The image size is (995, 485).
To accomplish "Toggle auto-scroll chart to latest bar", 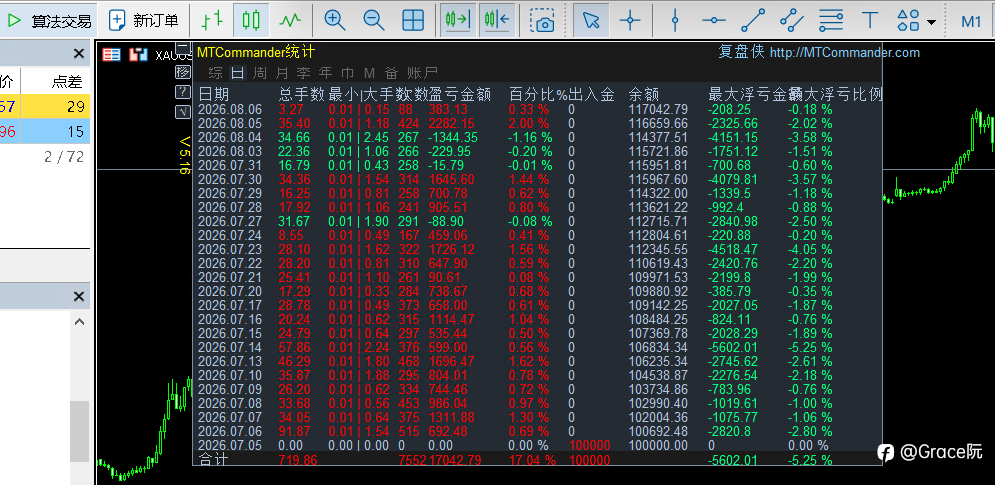I will point(458,20).
